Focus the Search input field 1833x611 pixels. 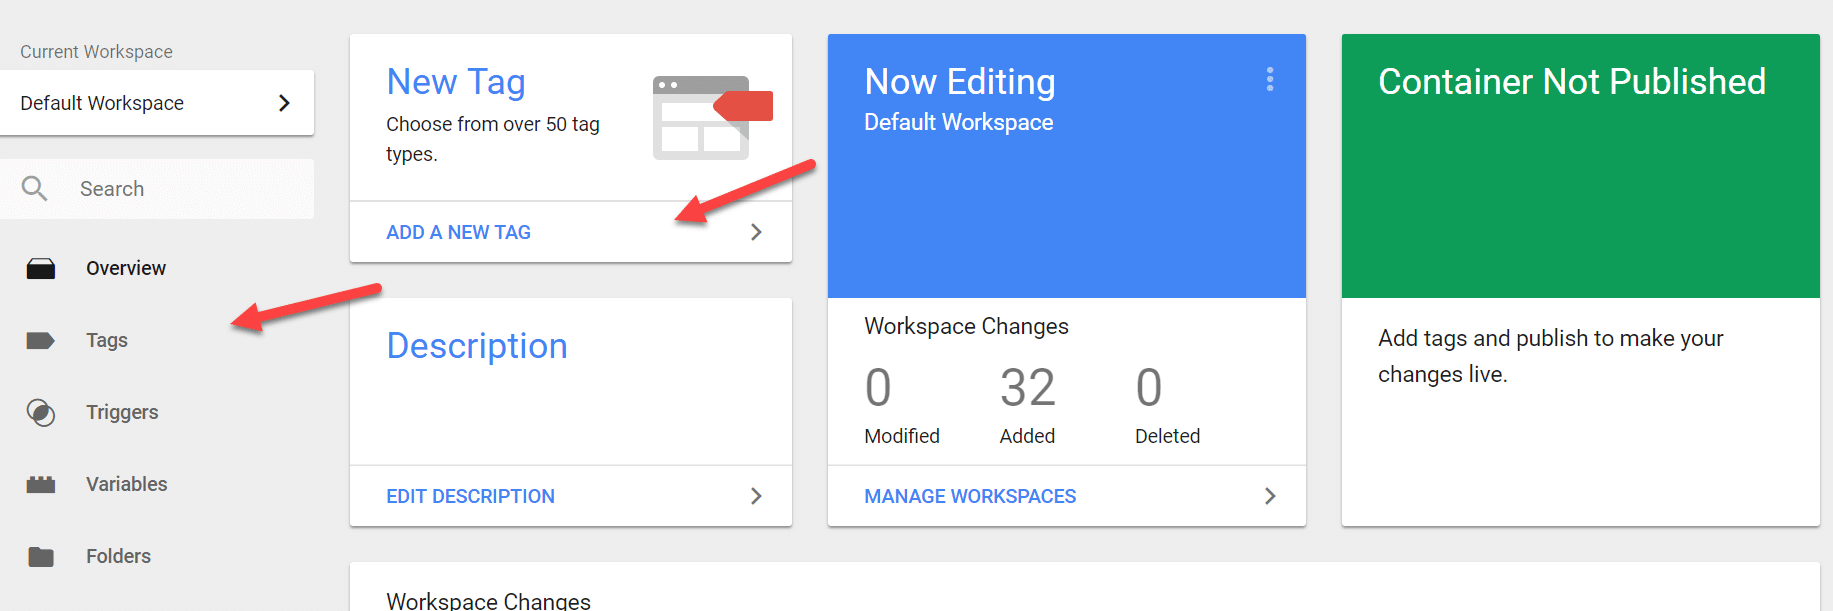point(157,189)
